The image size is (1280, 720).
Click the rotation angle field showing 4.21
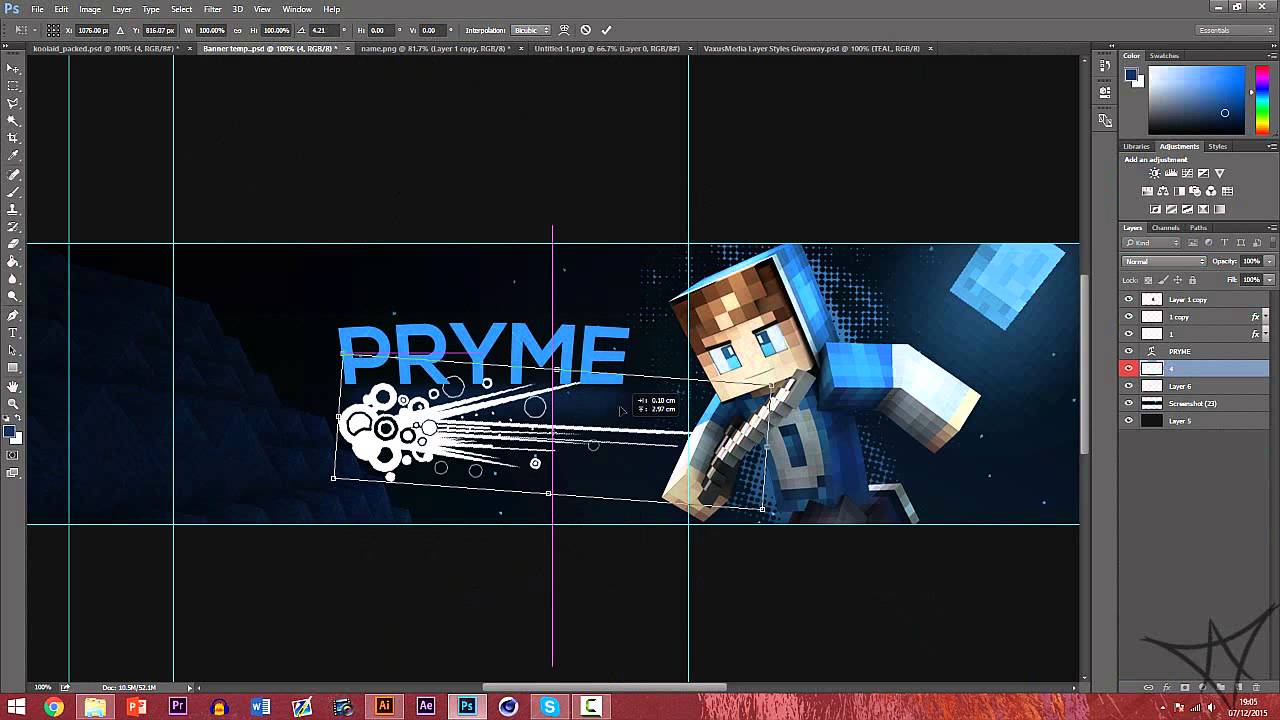(x=324, y=30)
